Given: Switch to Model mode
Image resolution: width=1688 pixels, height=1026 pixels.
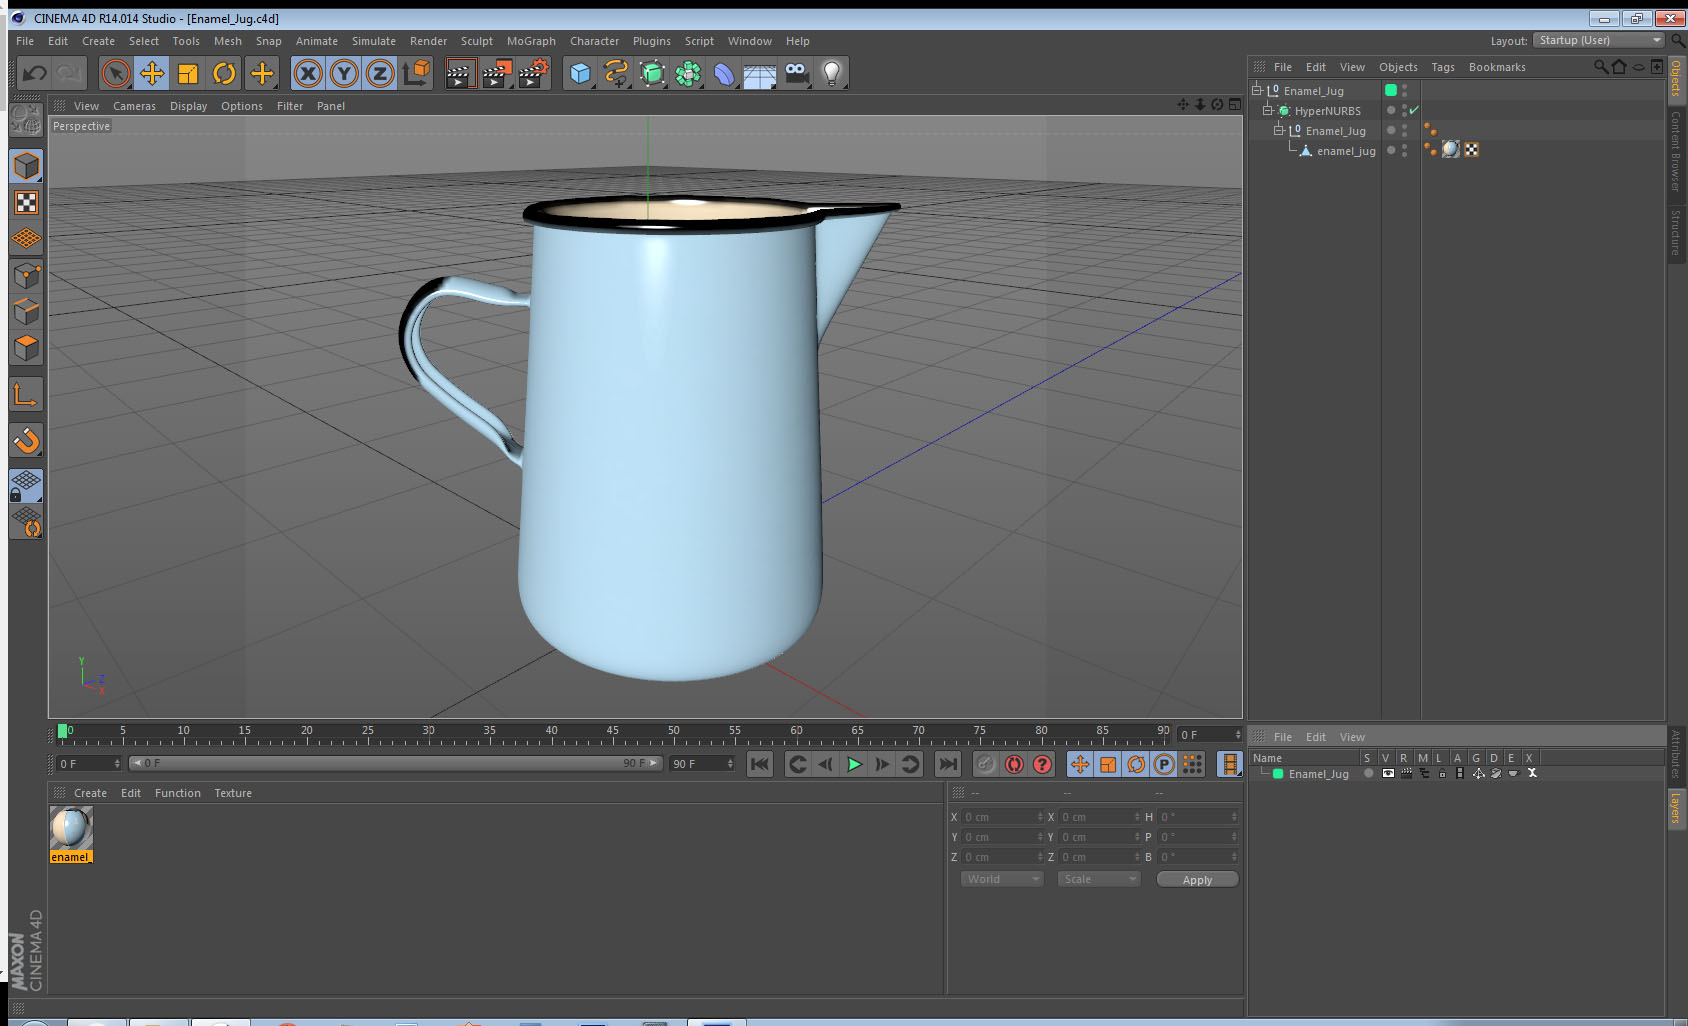Looking at the screenshot, I should (26, 166).
